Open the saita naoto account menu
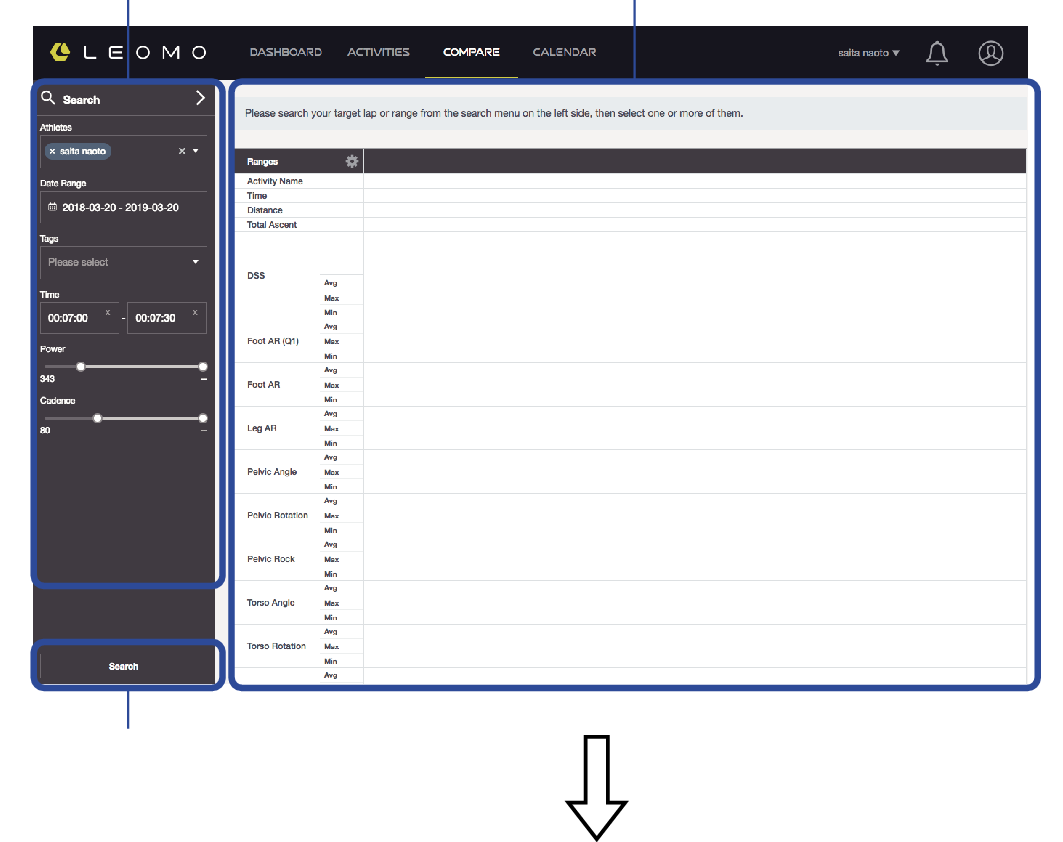 click(868, 53)
